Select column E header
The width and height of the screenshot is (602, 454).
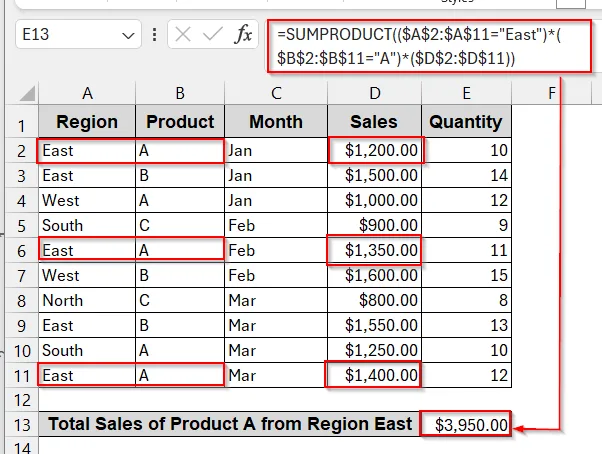[466, 93]
